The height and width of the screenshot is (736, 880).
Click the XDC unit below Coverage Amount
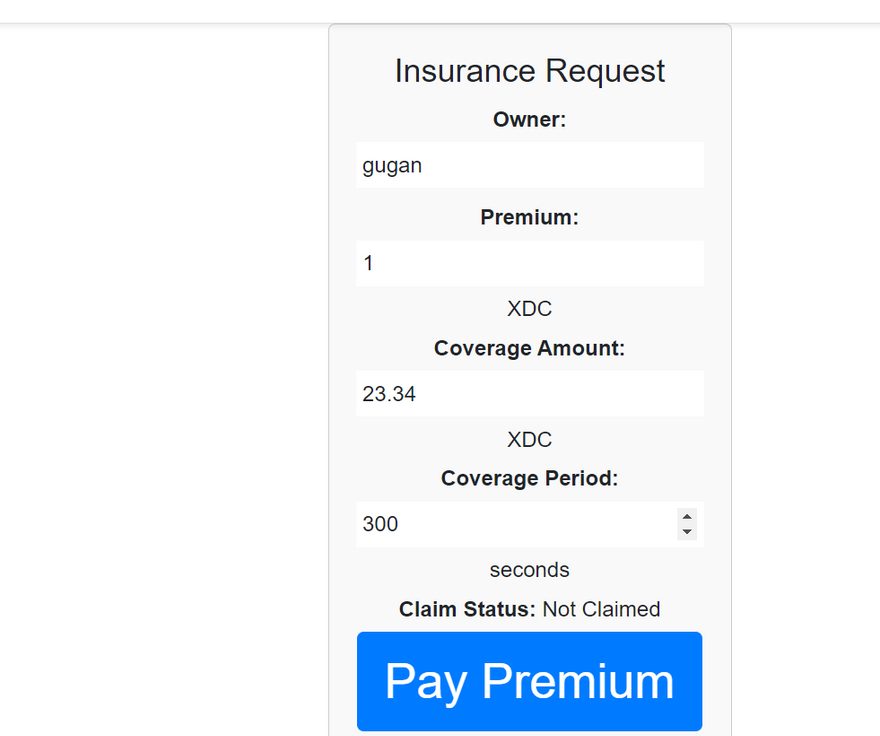(529, 440)
